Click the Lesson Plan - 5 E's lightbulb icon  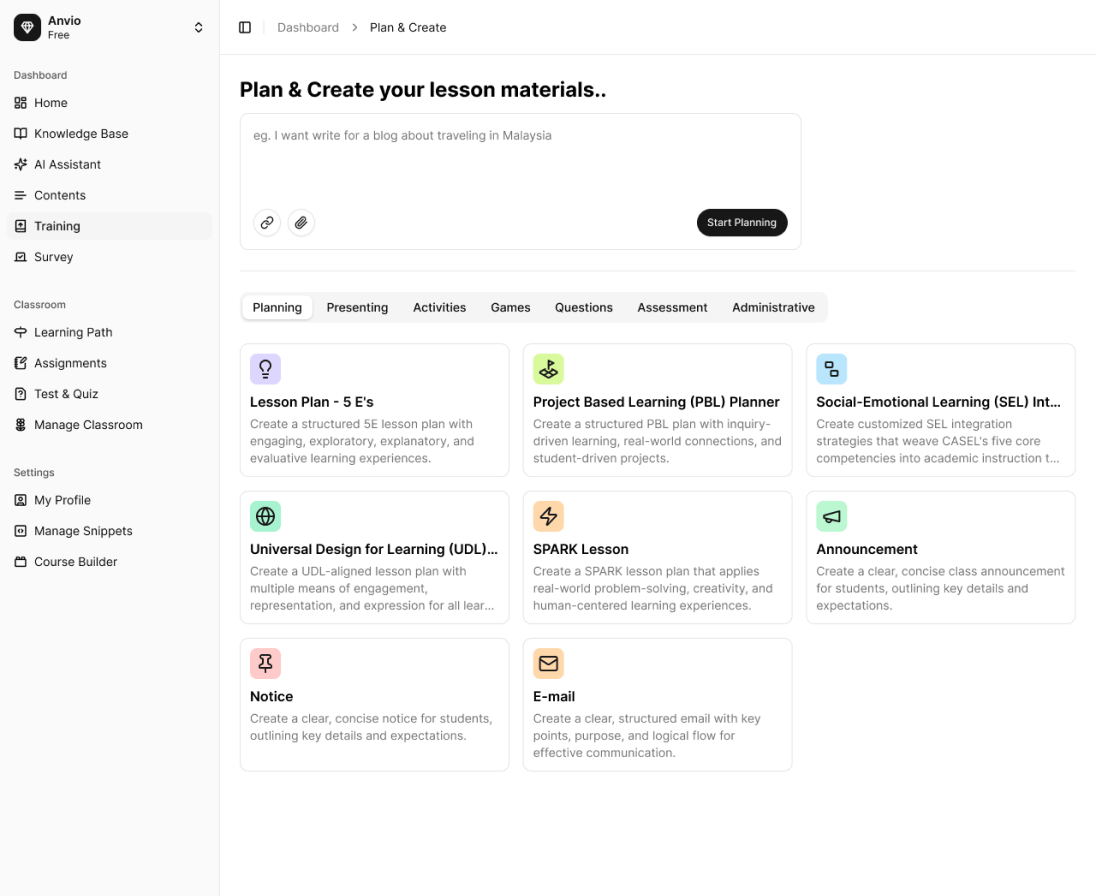click(x=265, y=369)
